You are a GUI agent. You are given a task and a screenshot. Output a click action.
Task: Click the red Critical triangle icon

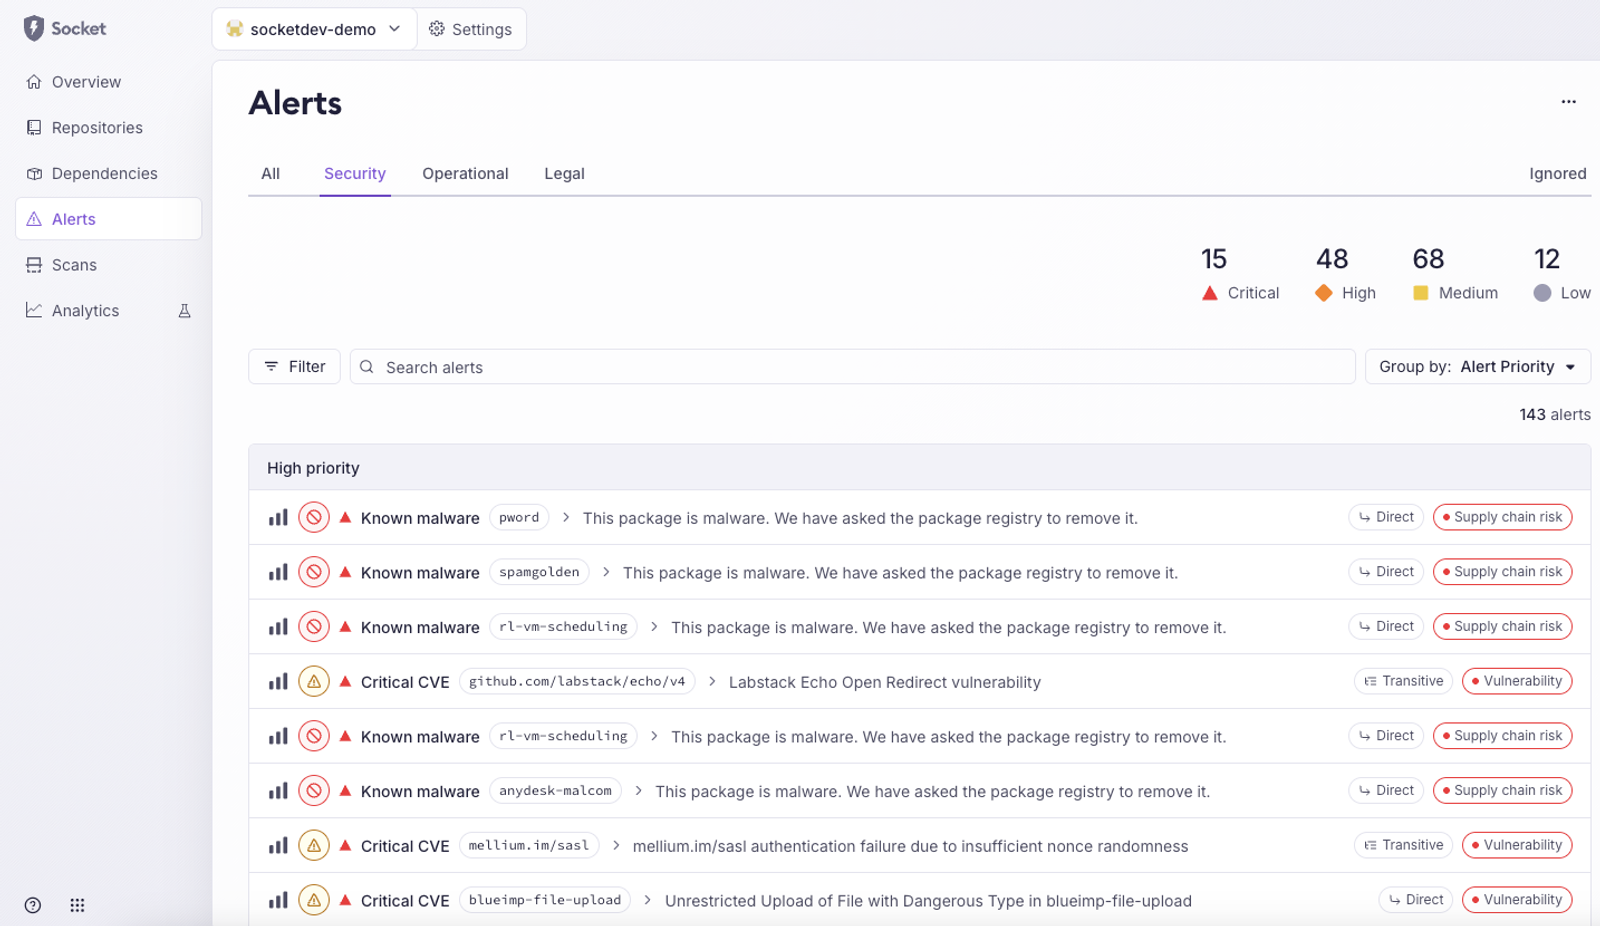tap(1210, 293)
